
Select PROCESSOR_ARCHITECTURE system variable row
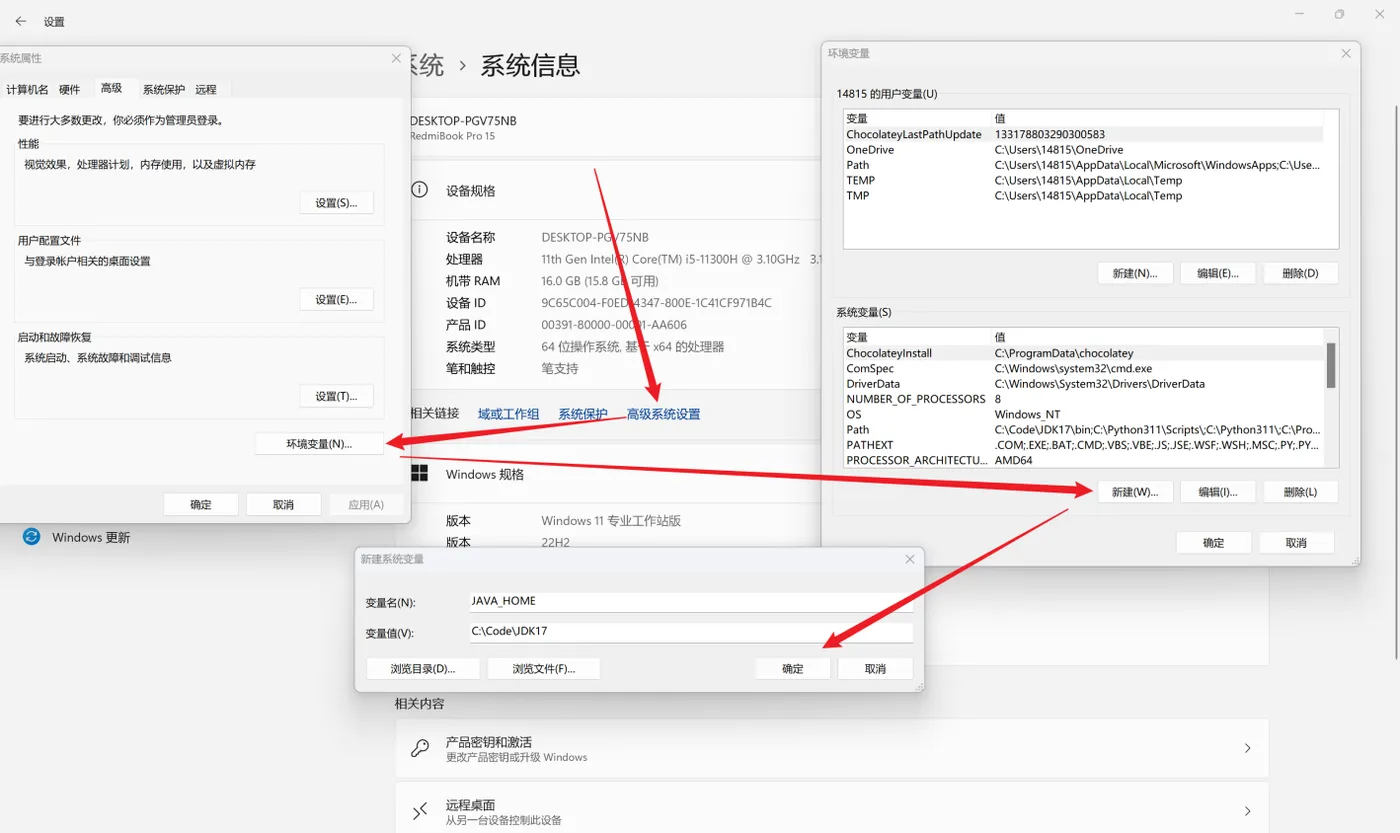pyautogui.click(x=1084, y=461)
